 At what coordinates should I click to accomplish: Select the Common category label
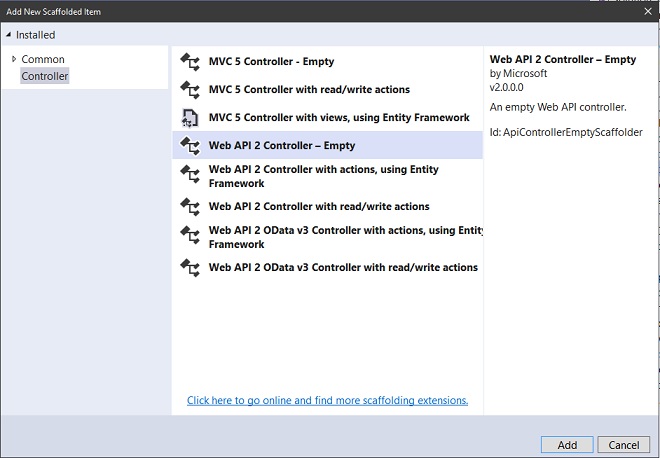coord(43,60)
